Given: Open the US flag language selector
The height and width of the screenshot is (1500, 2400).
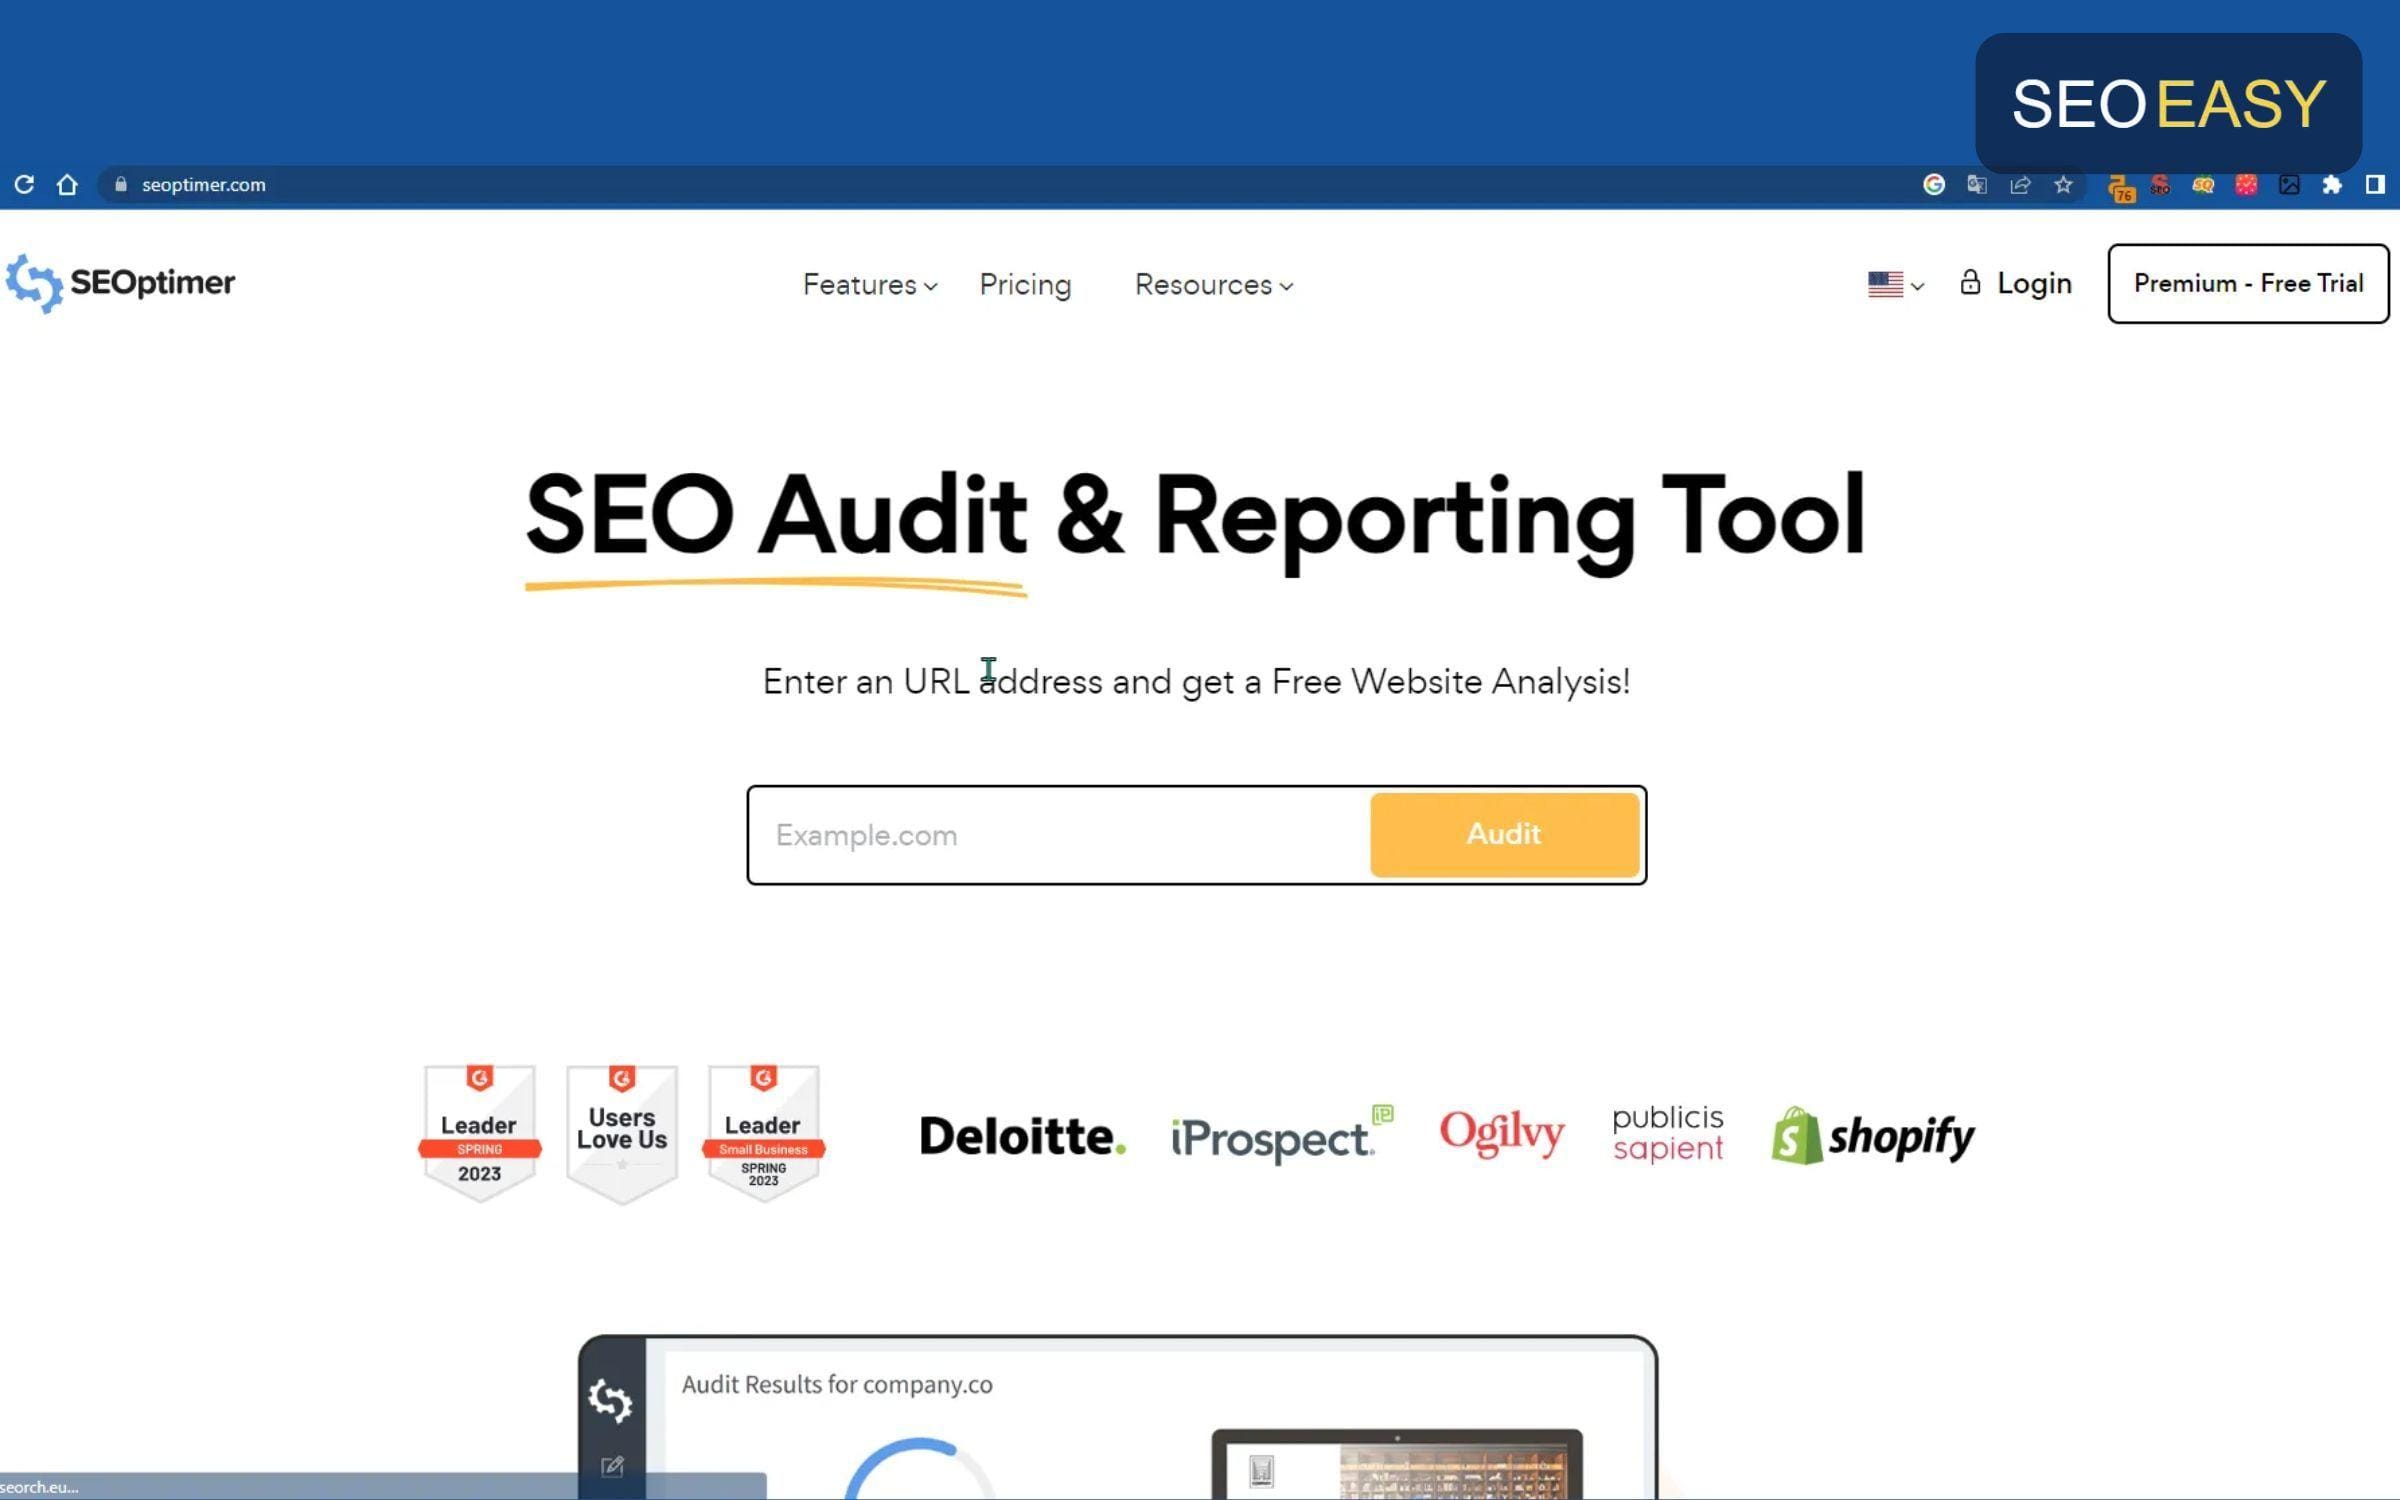Looking at the screenshot, I should click(1895, 285).
